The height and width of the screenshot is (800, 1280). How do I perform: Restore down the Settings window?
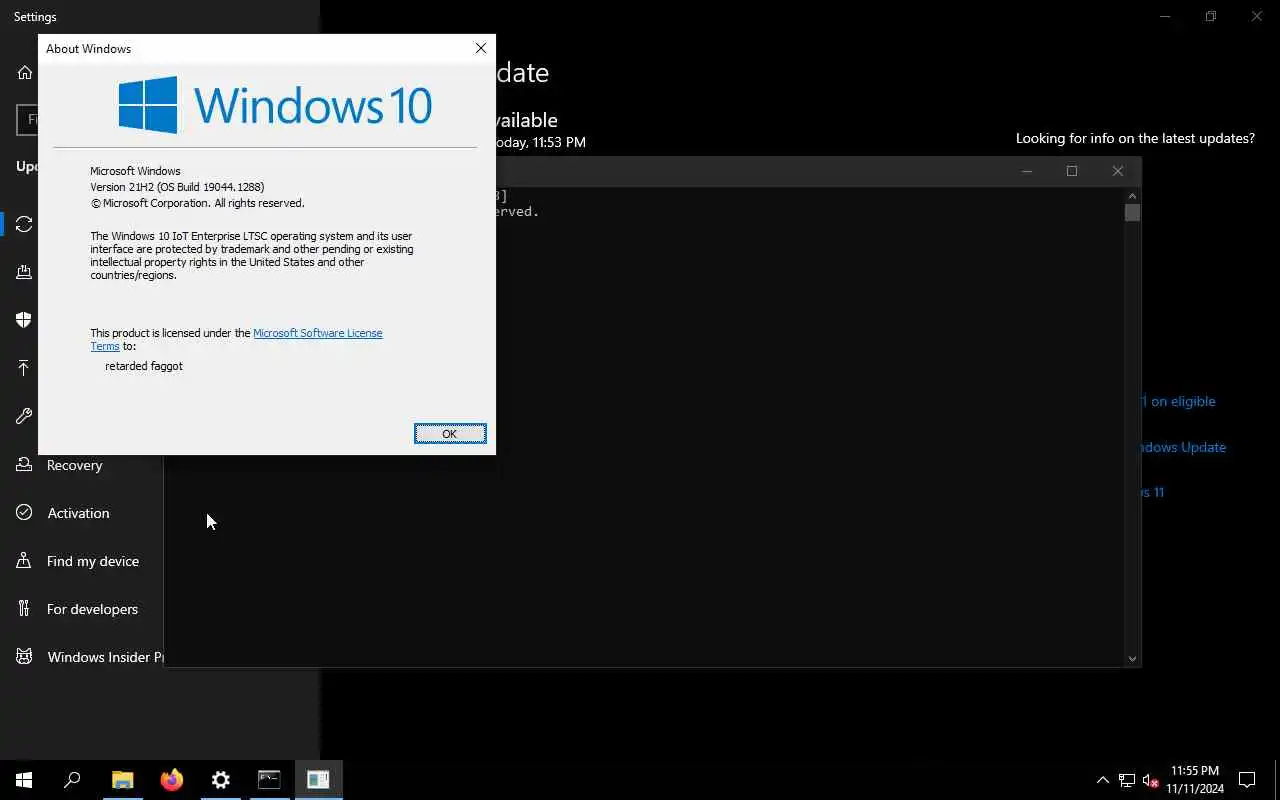[1211, 16]
